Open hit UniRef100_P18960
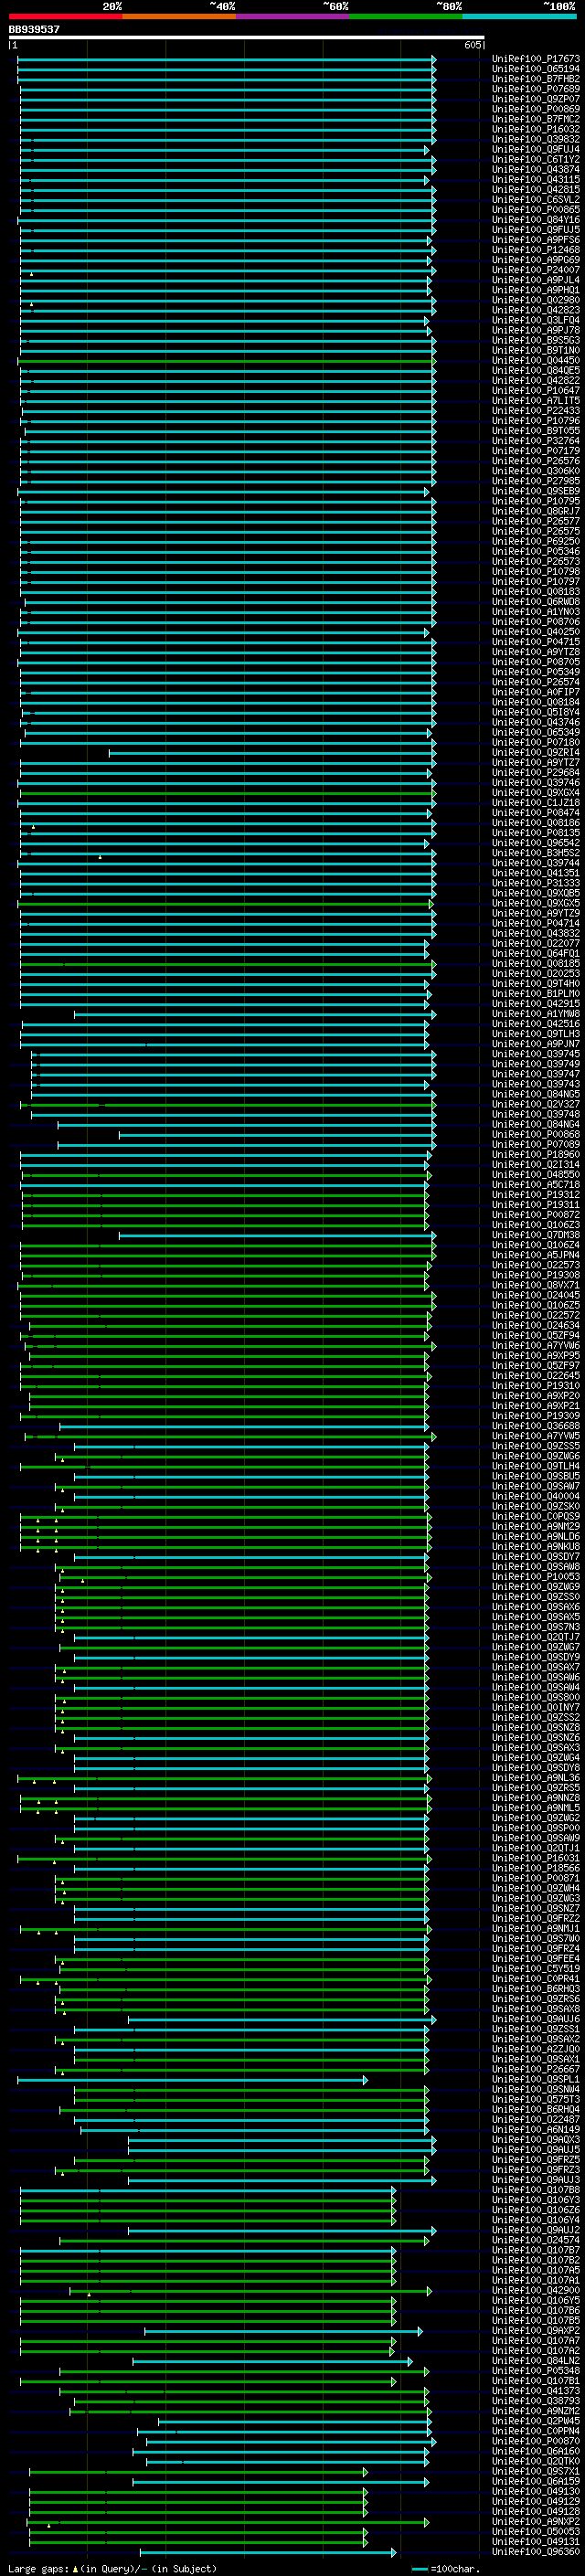The image size is (585, 2576). click(x=536, y=1154)
